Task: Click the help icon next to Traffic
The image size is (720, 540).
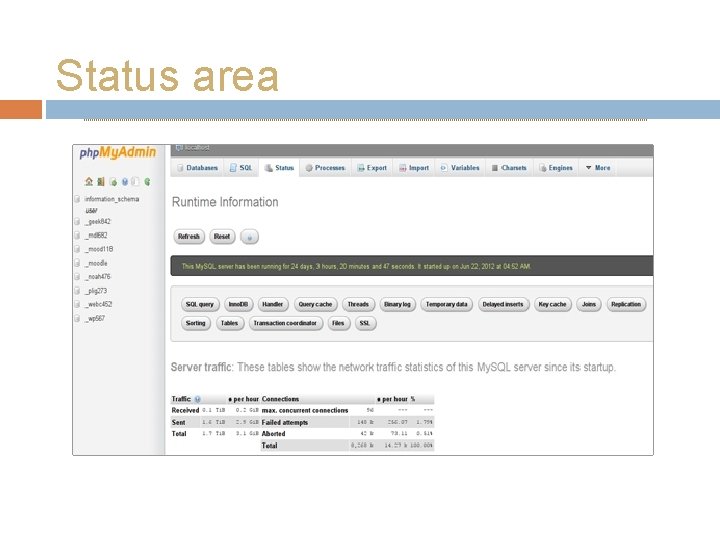Action: tap(197, 399)
